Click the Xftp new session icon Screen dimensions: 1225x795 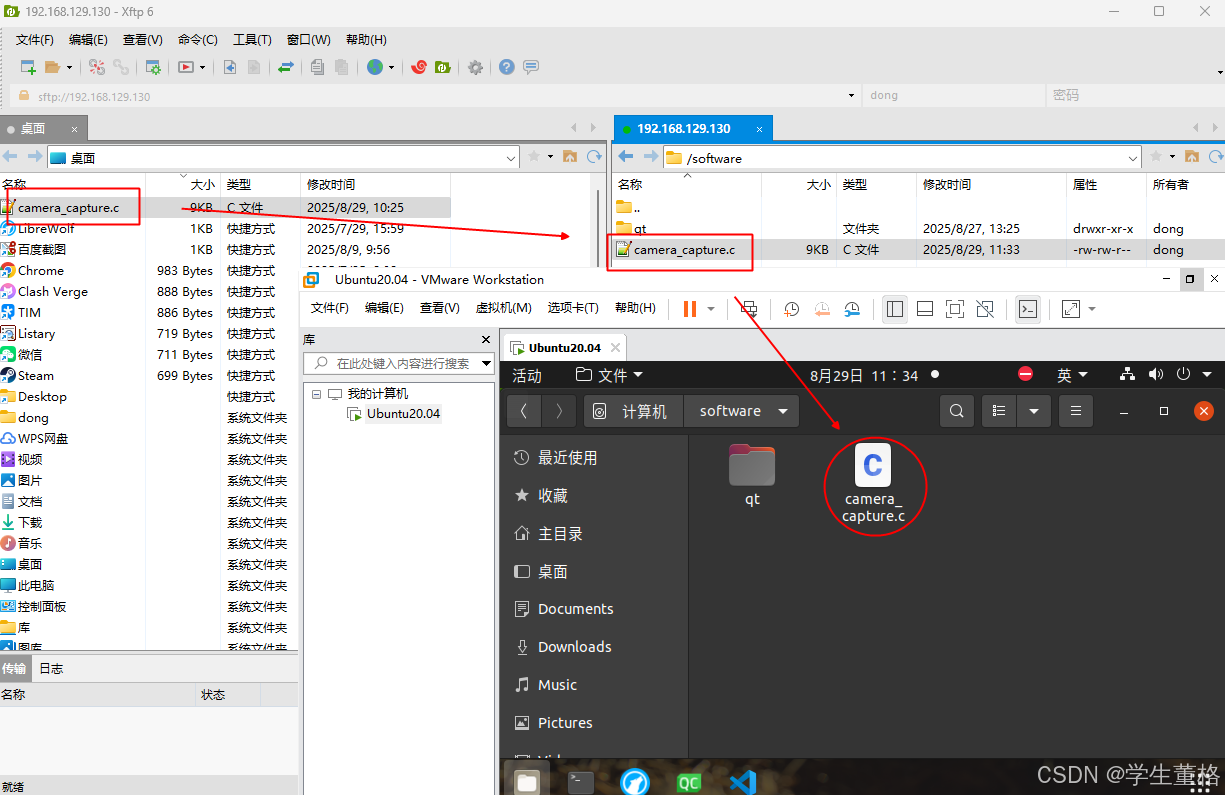pyautogui.click(x=29, y=67)
